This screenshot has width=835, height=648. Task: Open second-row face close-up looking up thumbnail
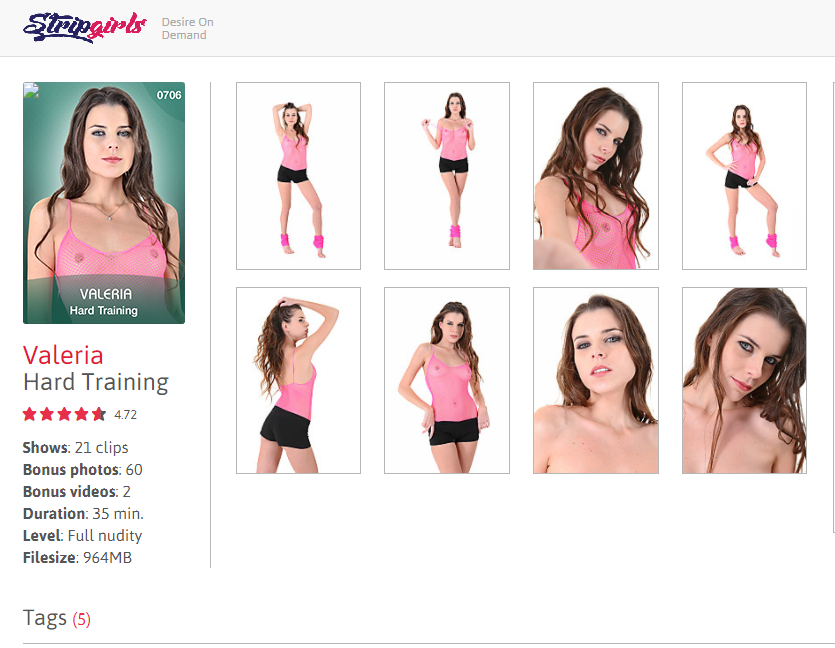[x=596, y=380]
